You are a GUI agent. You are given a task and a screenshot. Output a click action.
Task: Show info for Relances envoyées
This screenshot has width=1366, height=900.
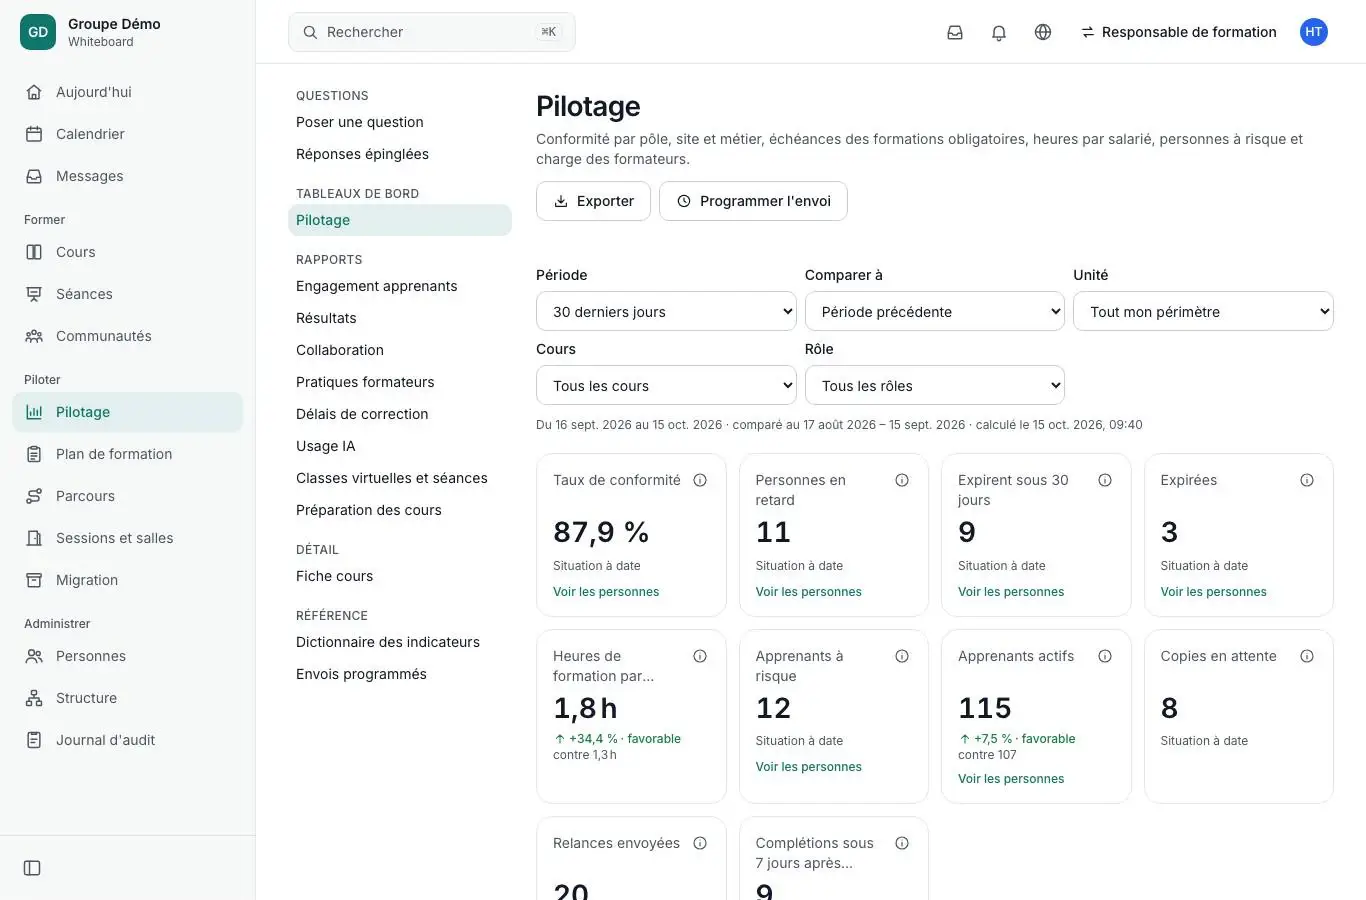pyautogui.click(x=700, y=843)
